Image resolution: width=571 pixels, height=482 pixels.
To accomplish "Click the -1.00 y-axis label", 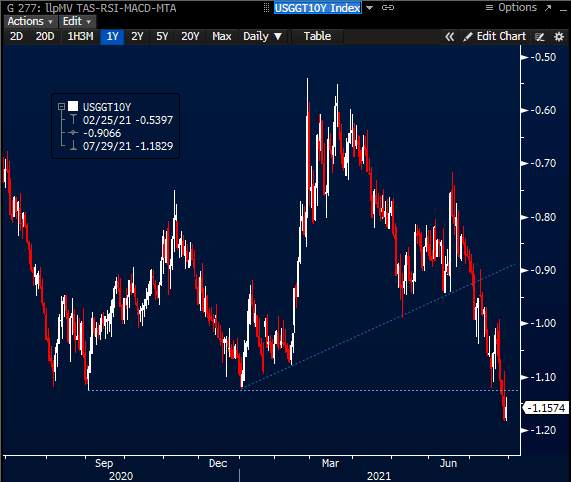I will coord(544,323).
